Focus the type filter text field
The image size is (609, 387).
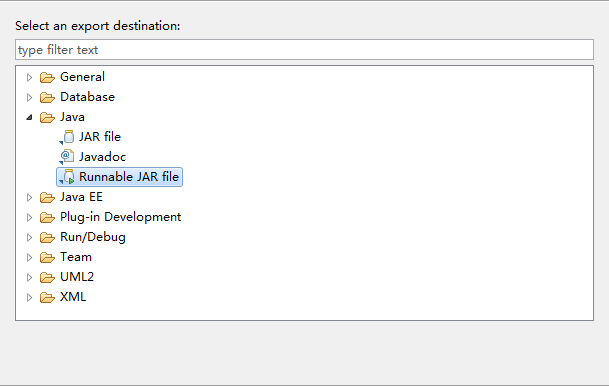(x=304, y=50)
